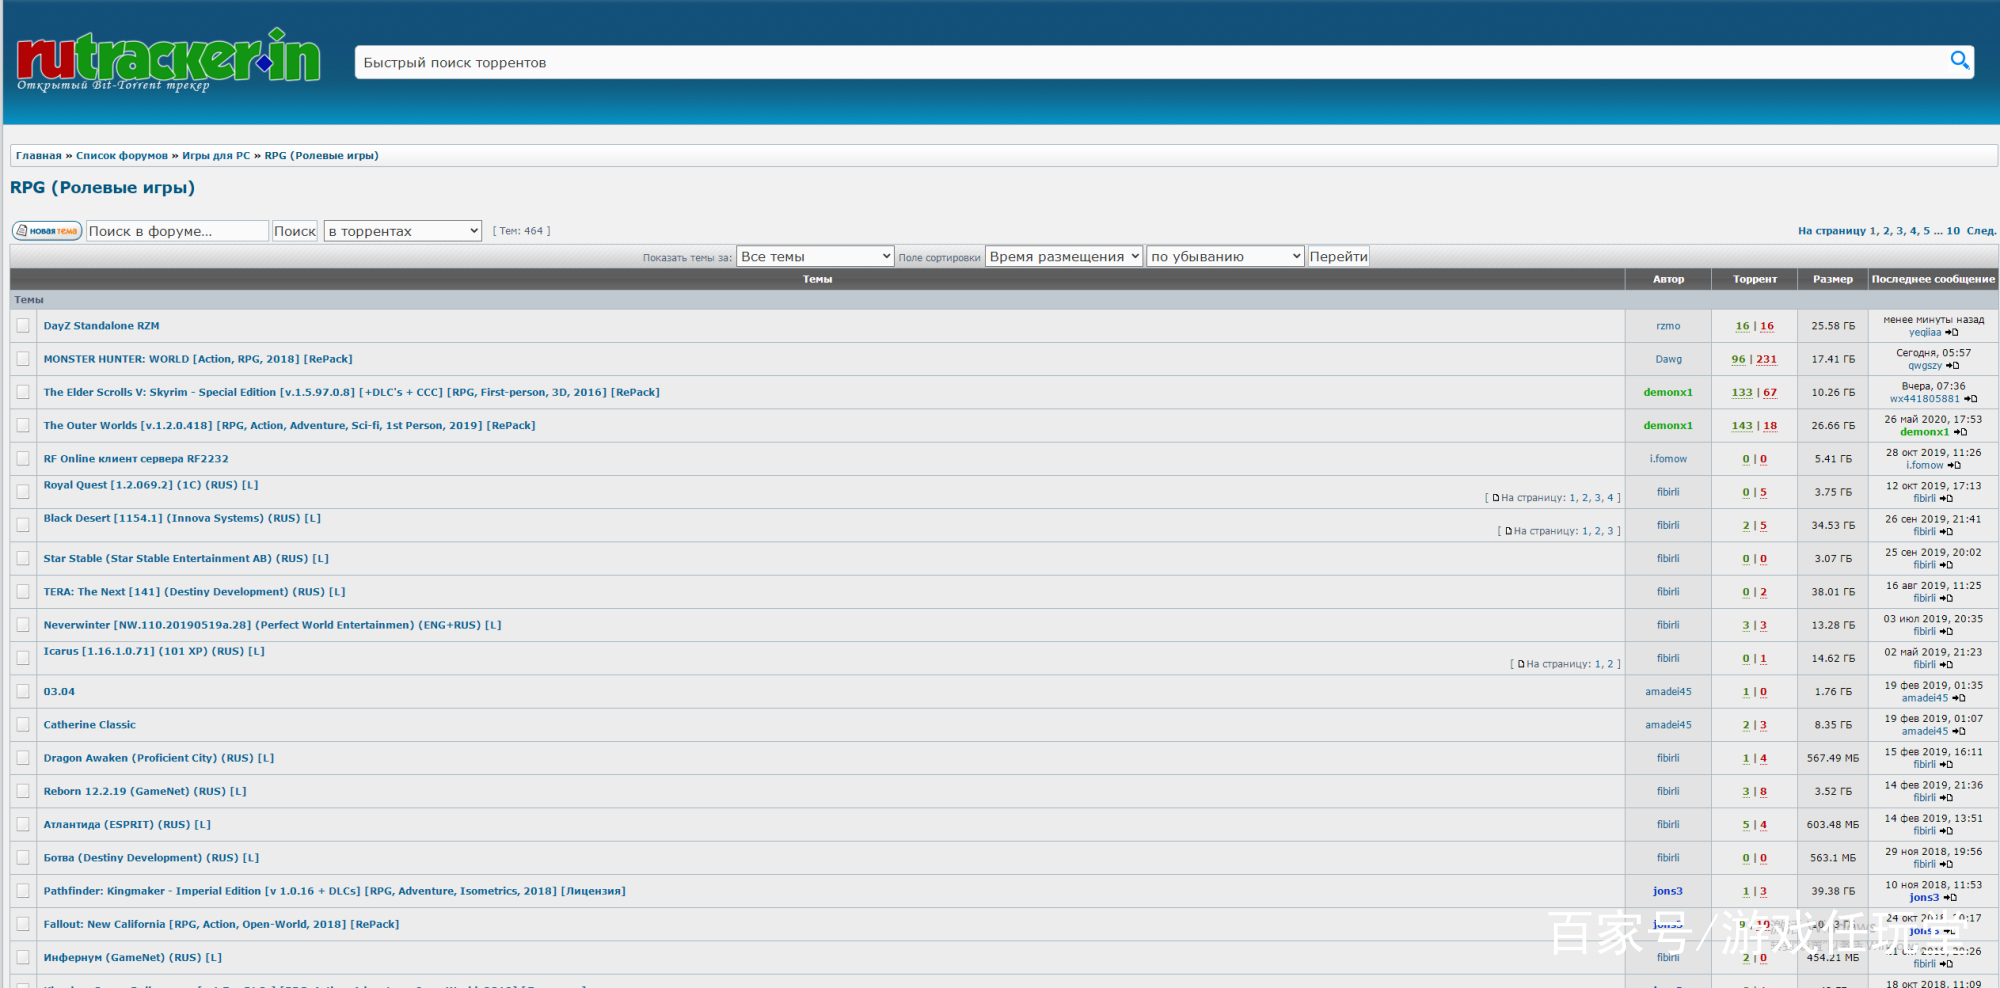Click the '143 | 18' torrent stats link
This screenshot has width=2000, height=988.
click(x=1754, y=426)
